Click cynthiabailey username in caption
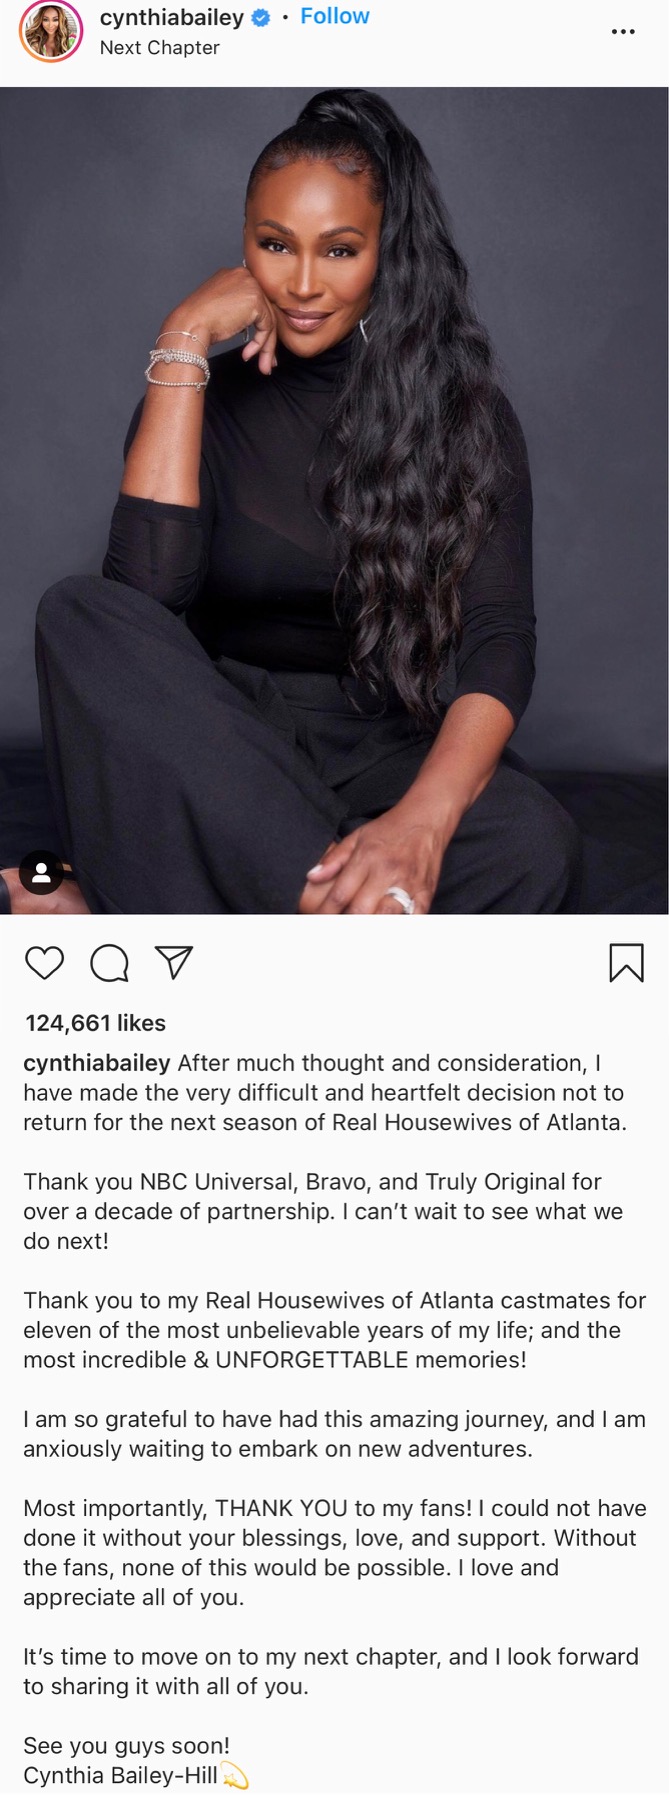Screen dimensions: 669x1795 click(97, 1063)
